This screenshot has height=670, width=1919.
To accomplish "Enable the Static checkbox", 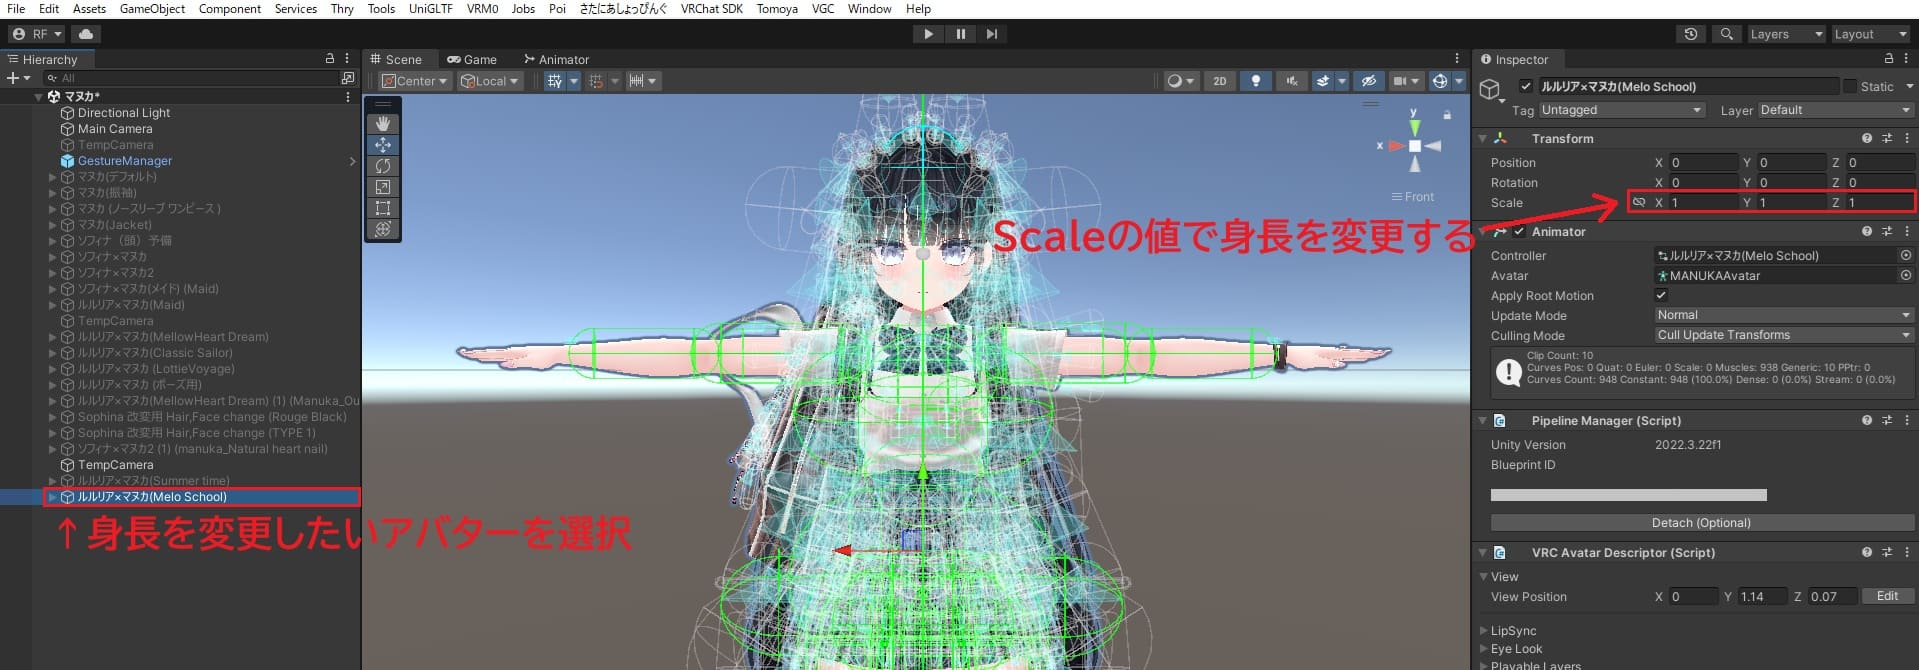I will pyautogui.click(x=1849, y=86).
